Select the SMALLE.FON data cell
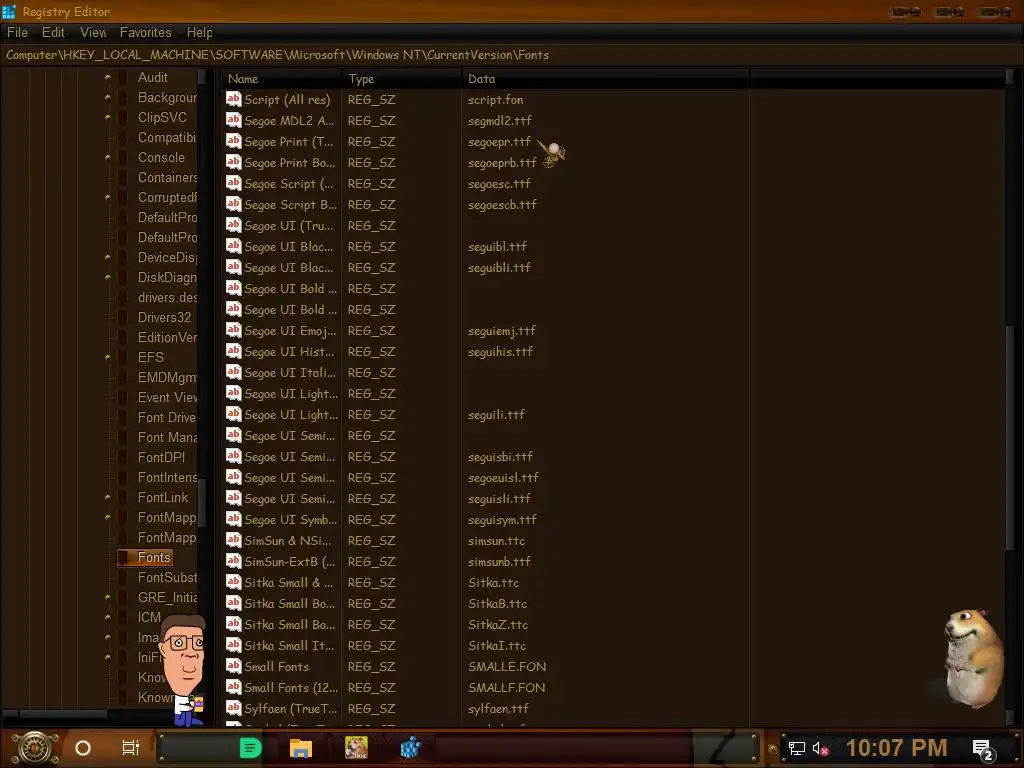Viewport: 1024px width, 768px height. coord(507,667)
